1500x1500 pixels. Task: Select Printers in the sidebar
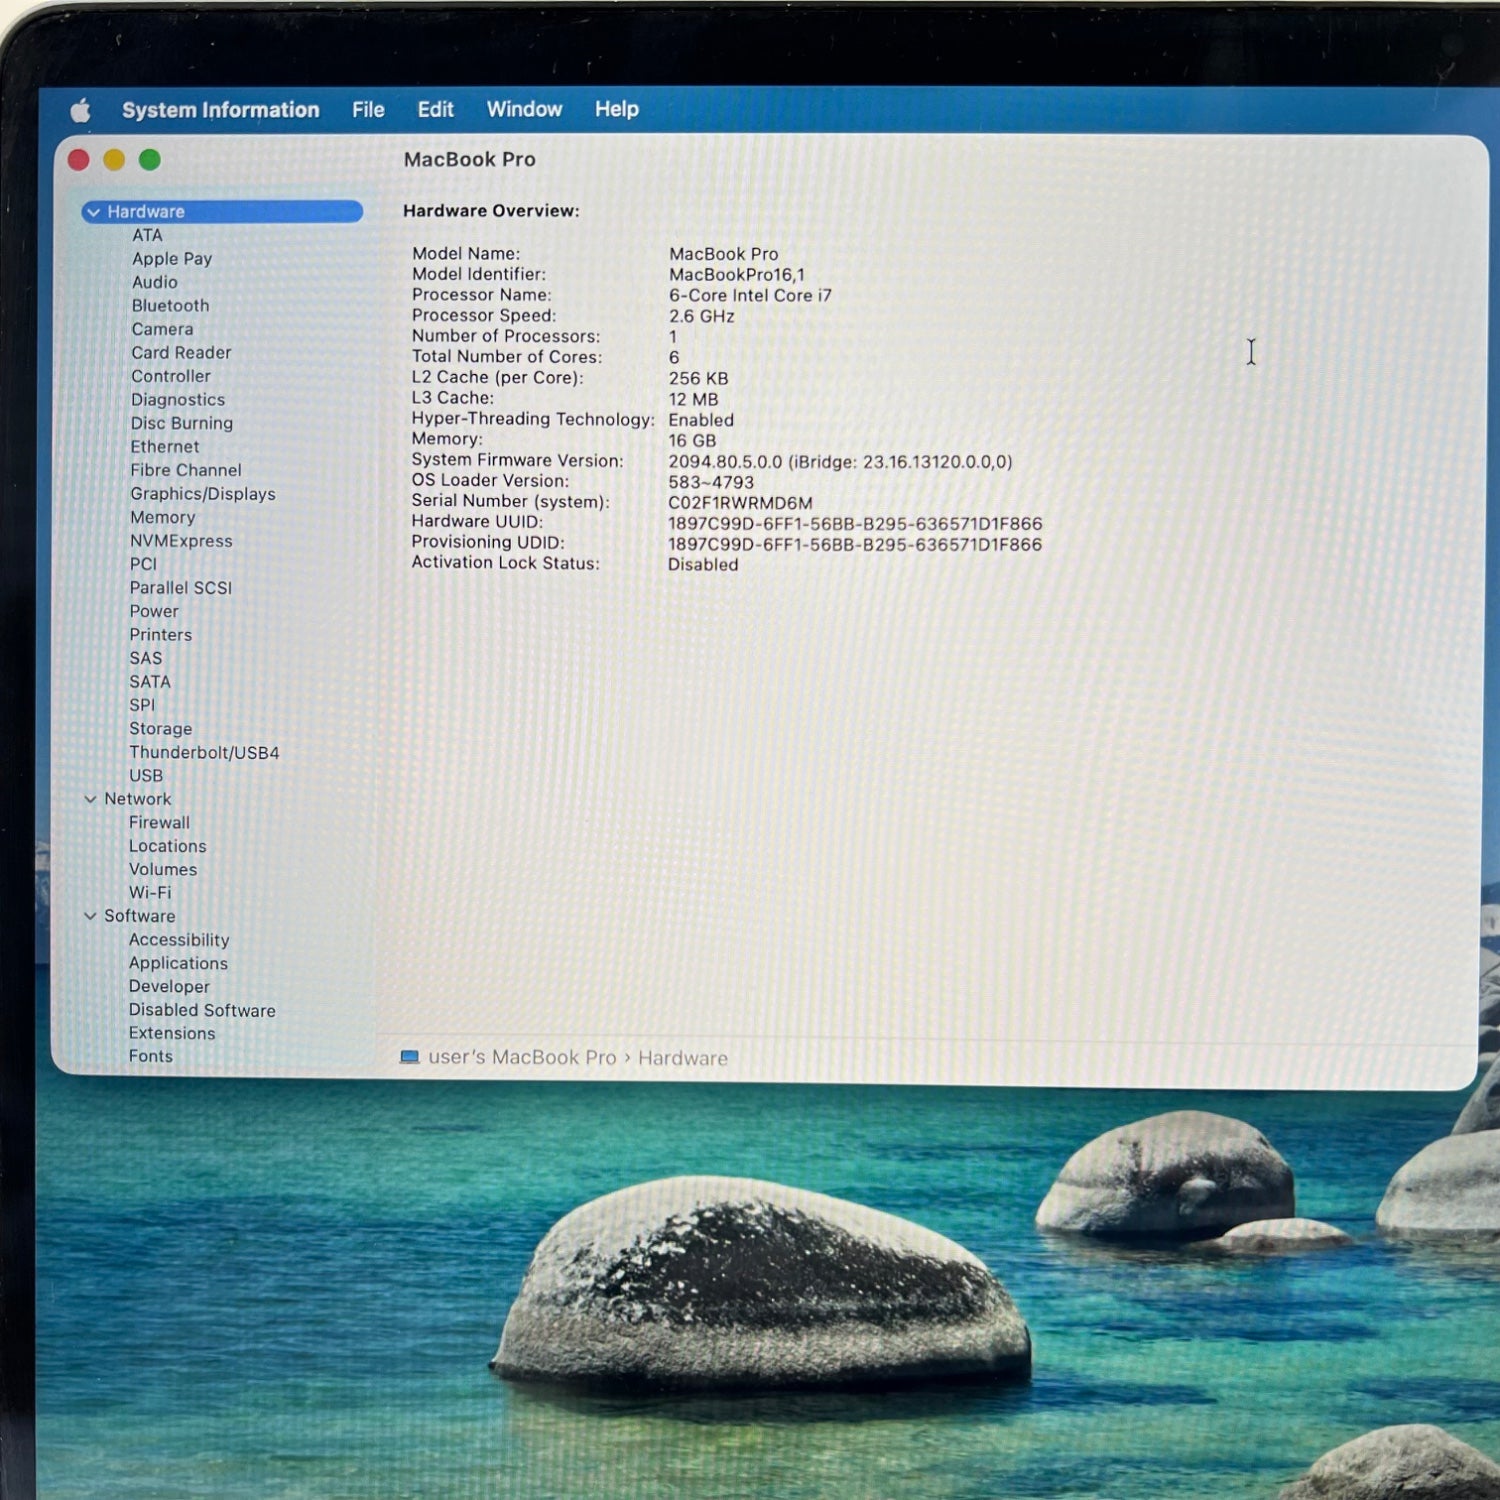161,635
